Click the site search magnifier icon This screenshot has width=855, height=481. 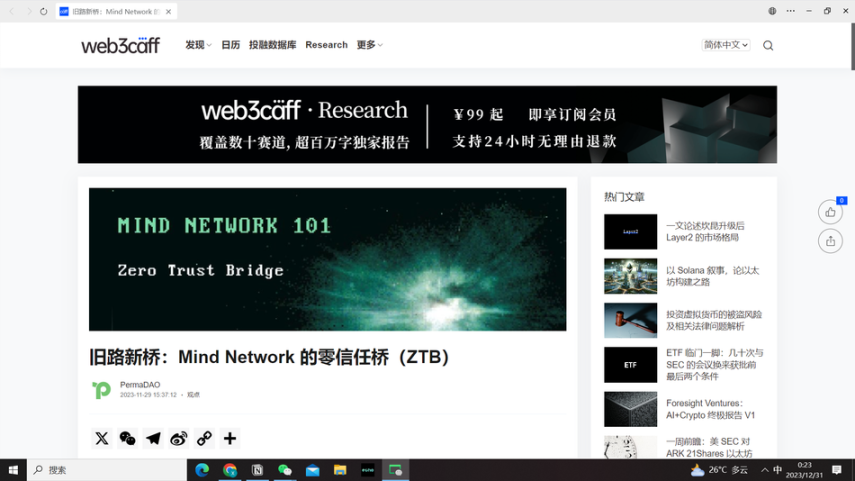tap(768, 45)
